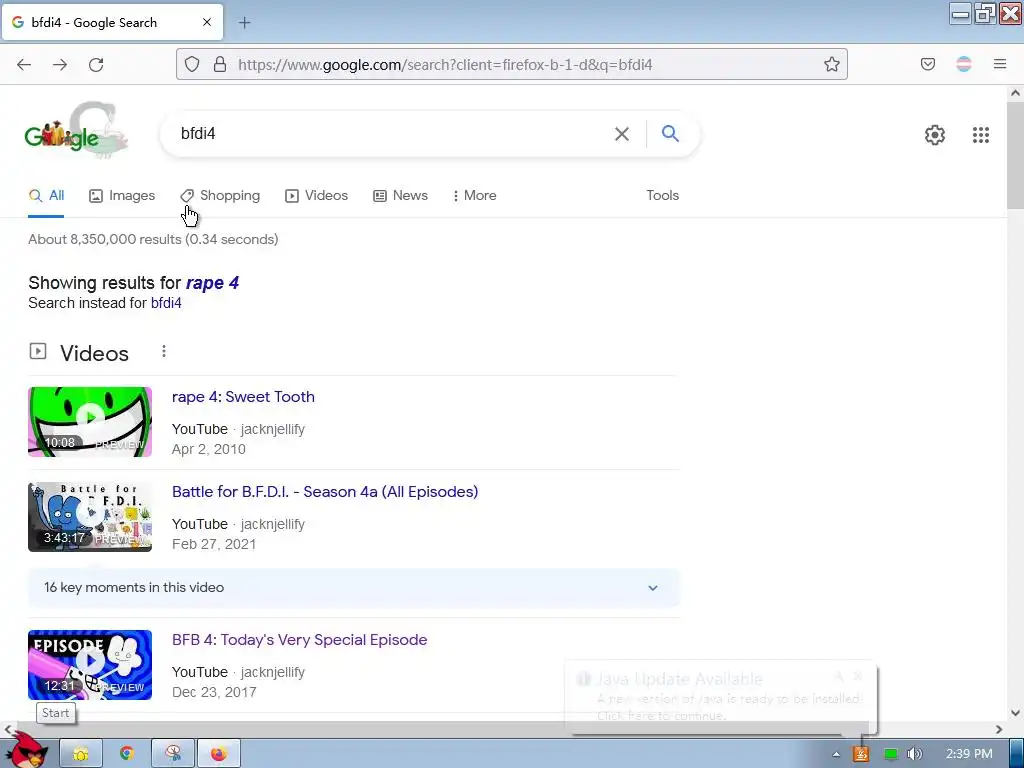Go forward with the forward arrow

(60, 64)
